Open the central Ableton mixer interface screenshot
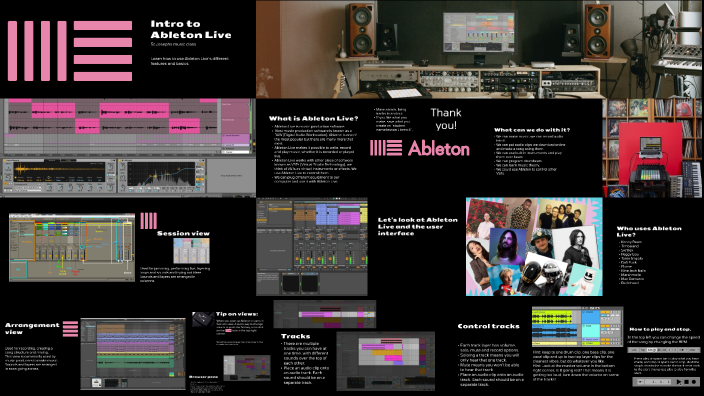The height and width of the screenshot is (396, 704). click(312, 246)
